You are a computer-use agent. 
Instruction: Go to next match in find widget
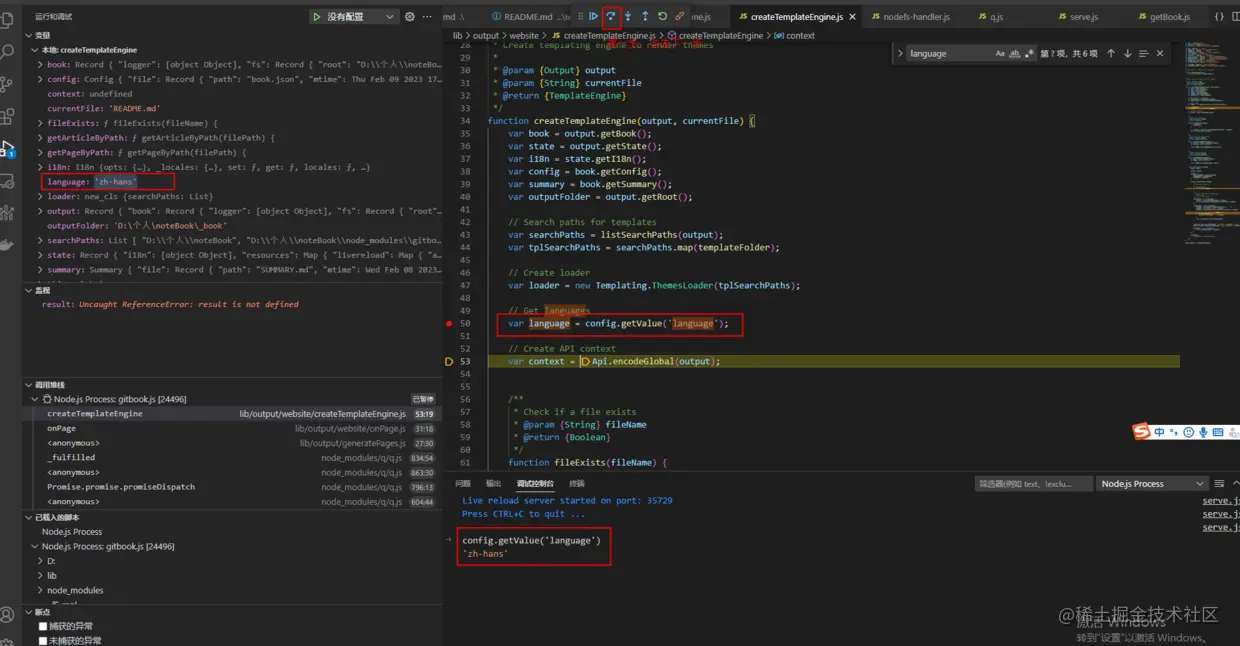tap(1129, 54)
